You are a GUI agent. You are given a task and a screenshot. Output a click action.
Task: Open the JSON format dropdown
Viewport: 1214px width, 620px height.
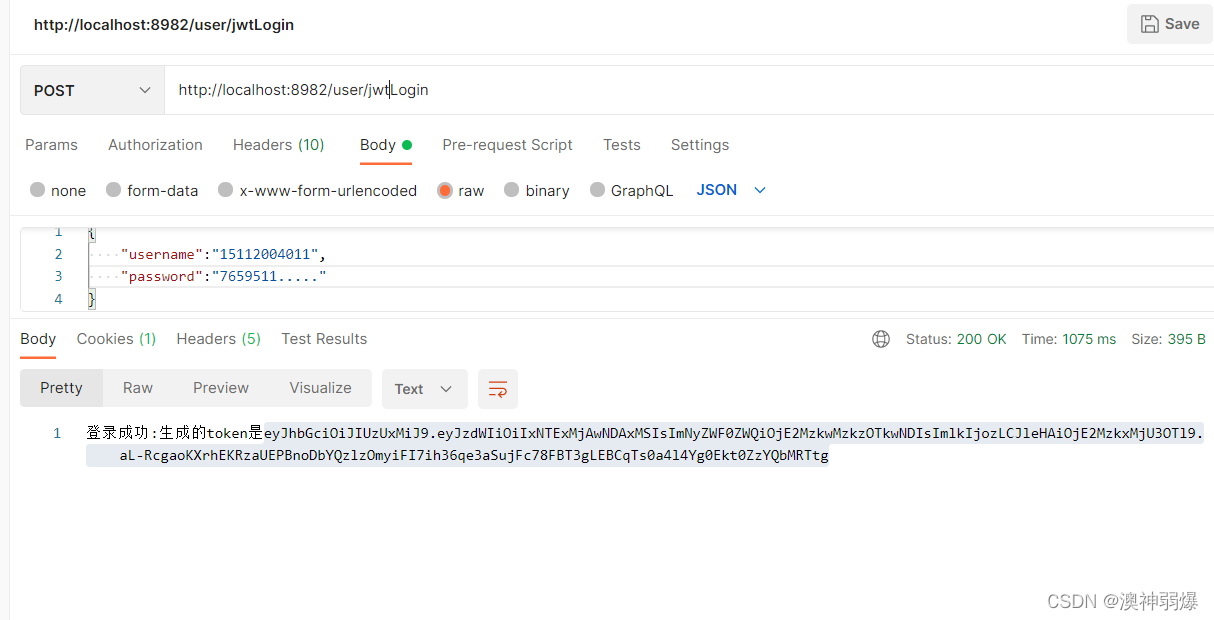[731, 190]
